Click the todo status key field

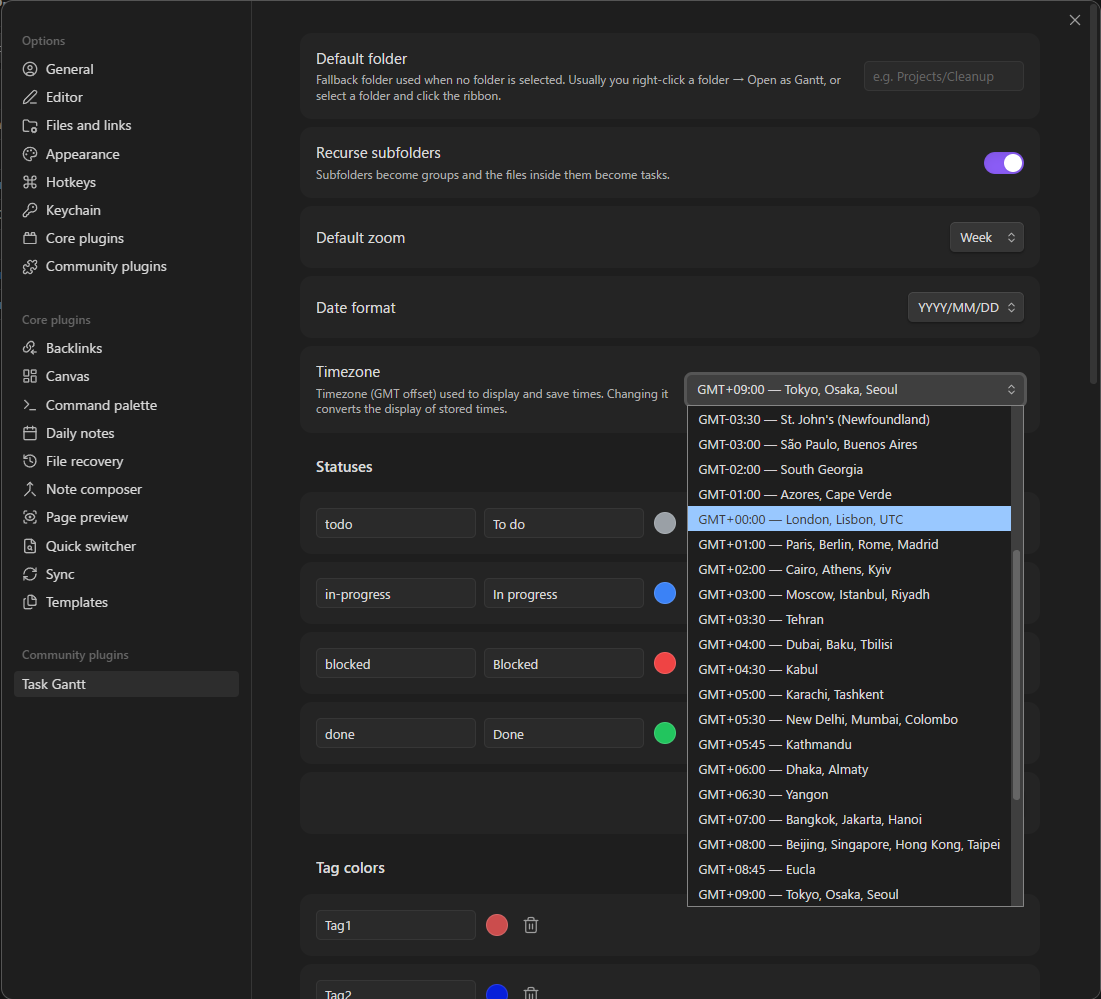point(395,524)
